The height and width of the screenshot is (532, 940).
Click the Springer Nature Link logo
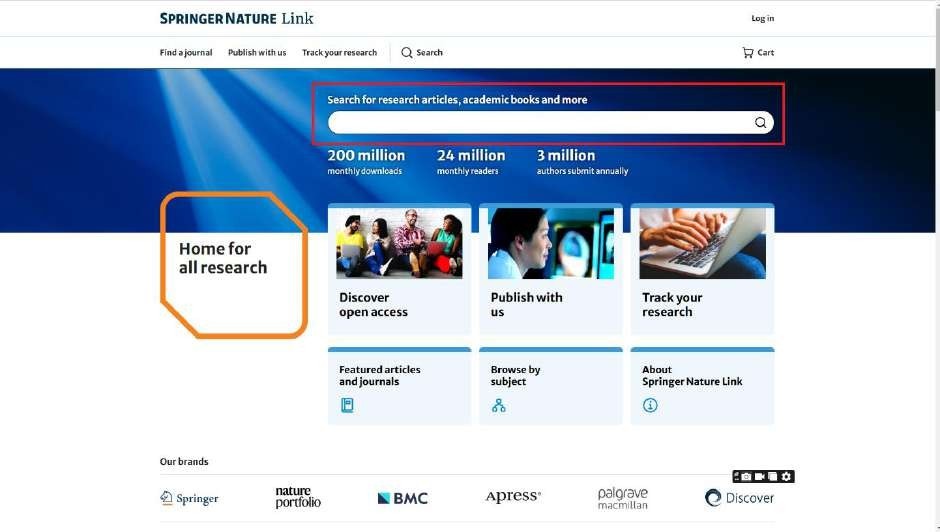(236, 18)
